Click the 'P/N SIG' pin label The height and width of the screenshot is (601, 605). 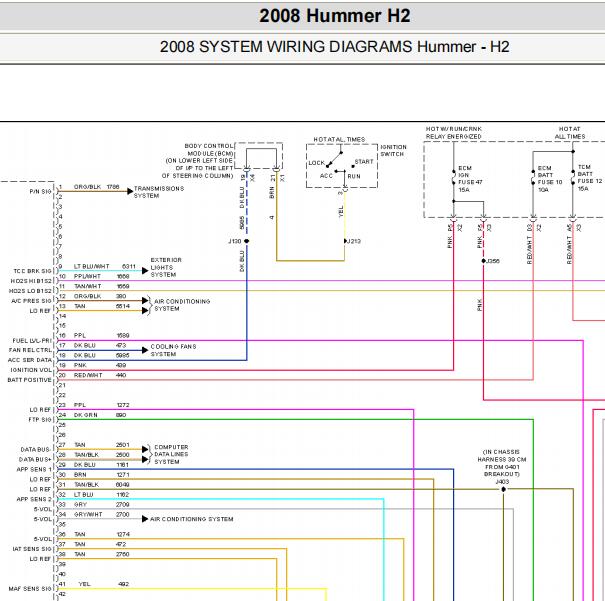(x=40, y=191)
